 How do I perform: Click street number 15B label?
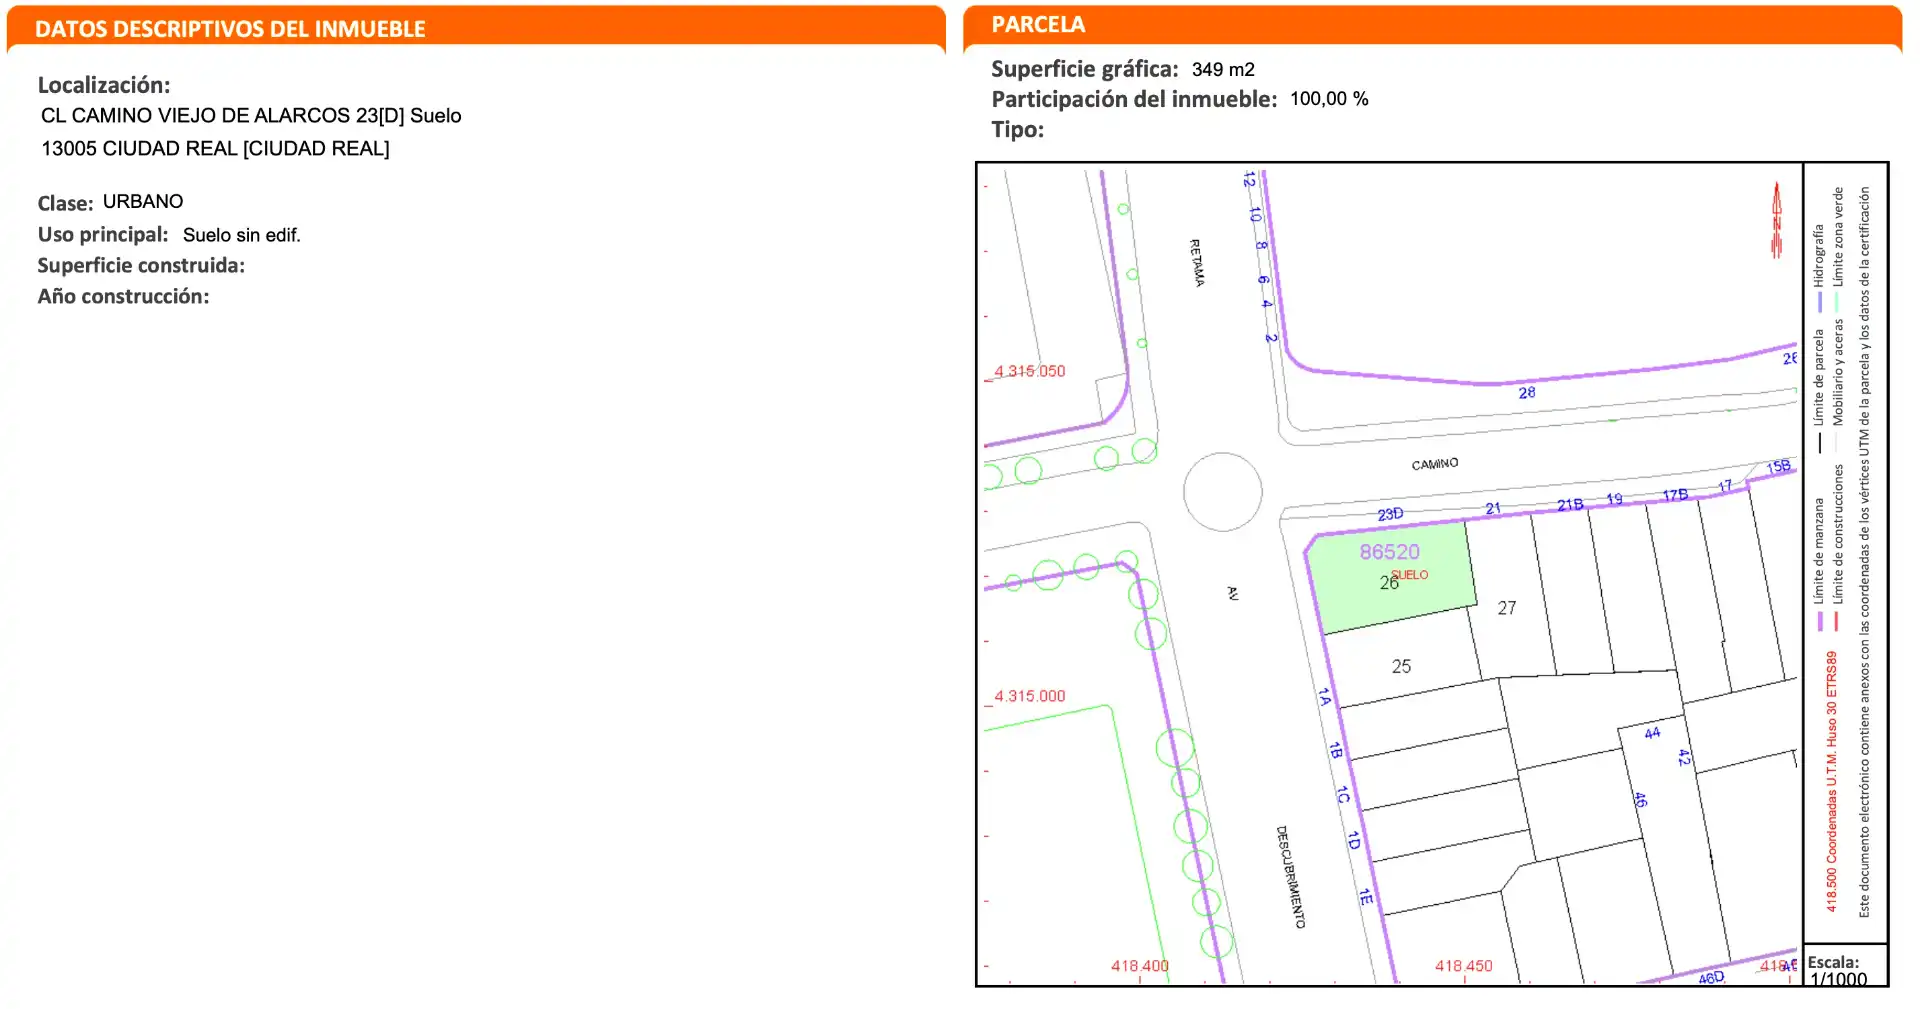pos(1778,467)
